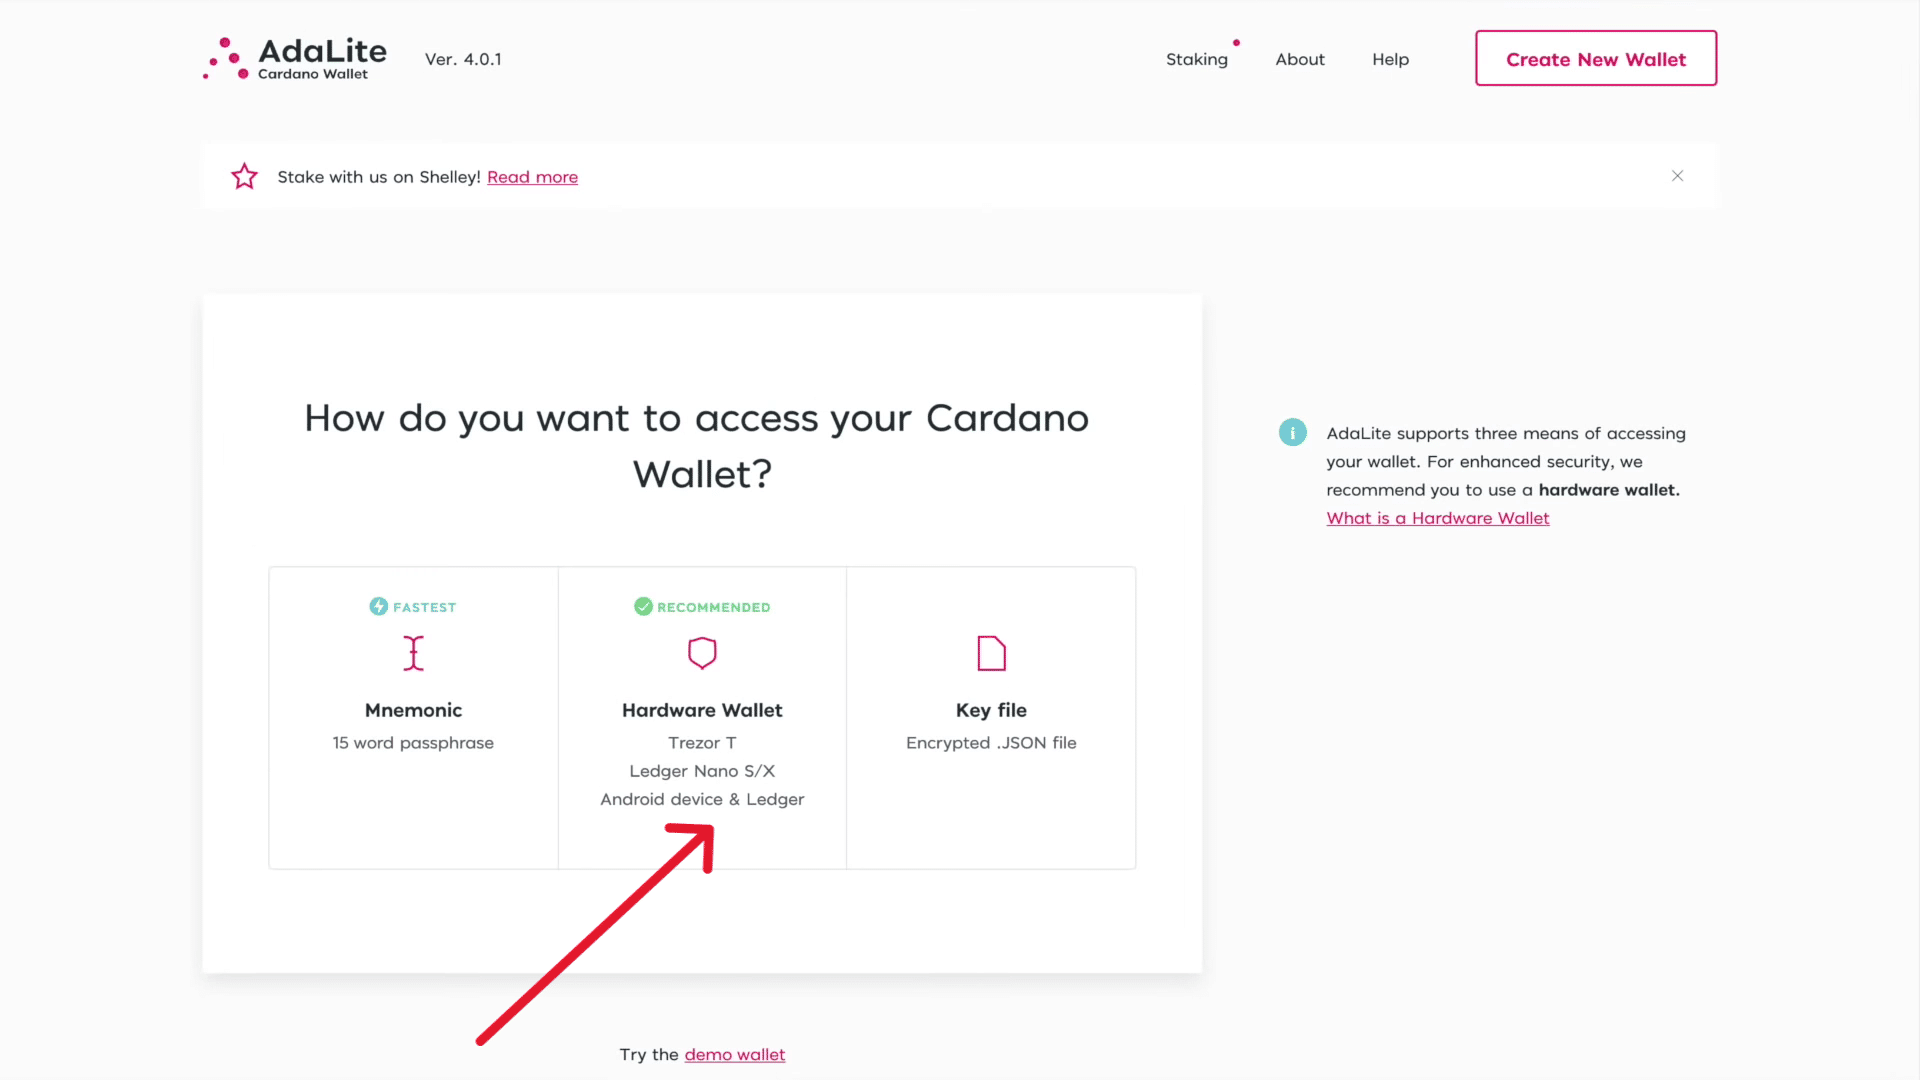1920x1080 pixels.
Task: Click the Mnemonic text cursor icon
Action: [x=413, y=653]
